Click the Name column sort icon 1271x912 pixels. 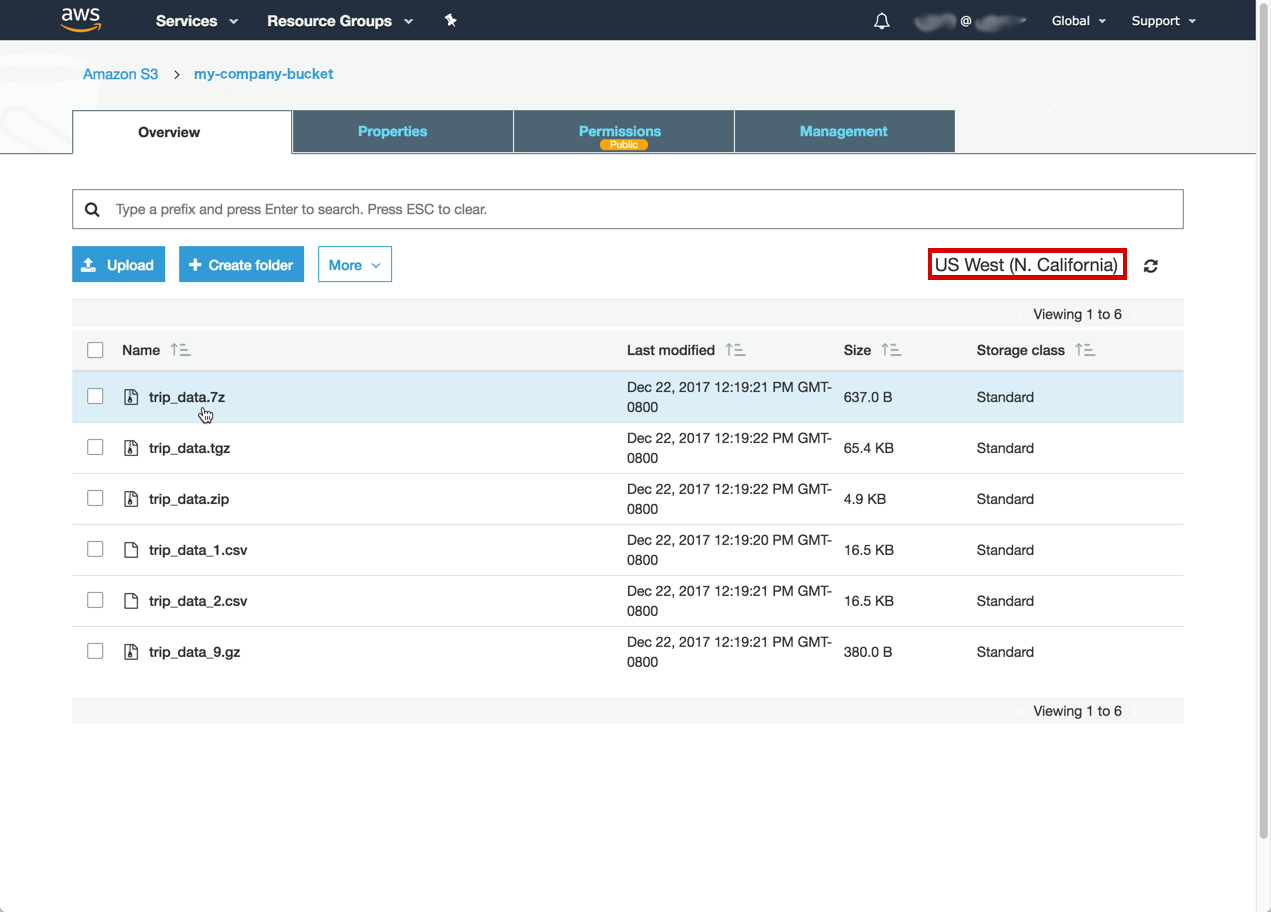coord(180,350)
